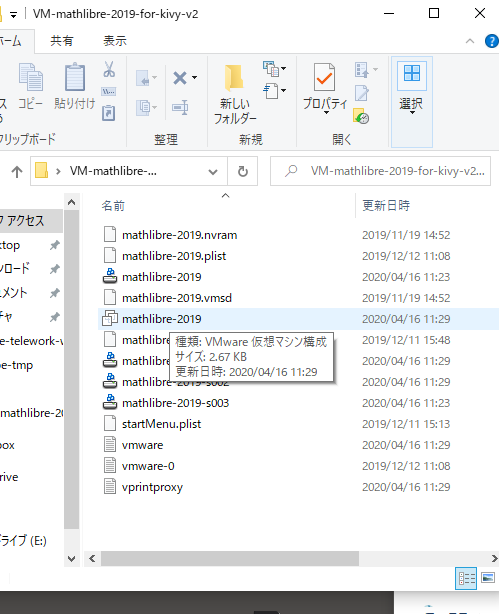Click the Open icon in the Open group
This screenshot has width=499, height=614.
click(362, 70)
